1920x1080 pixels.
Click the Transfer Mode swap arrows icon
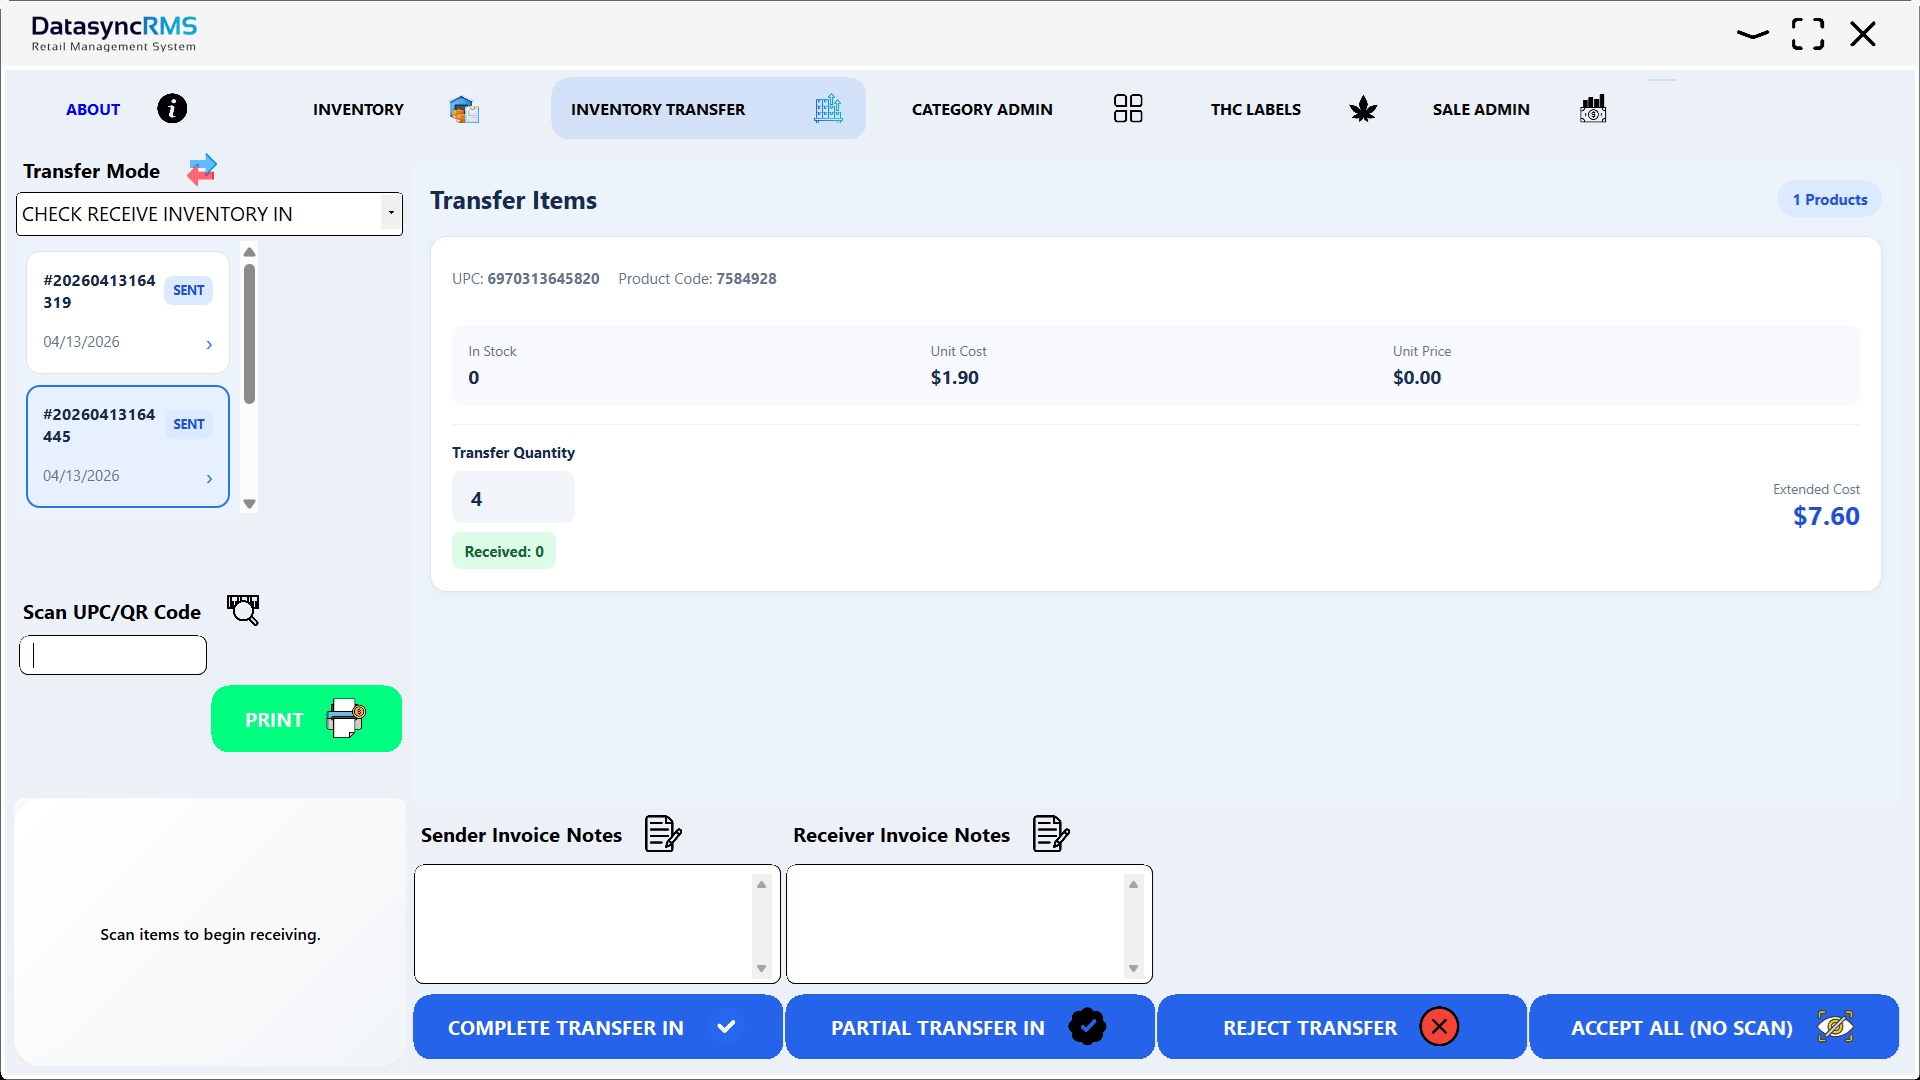coord(202,170)
